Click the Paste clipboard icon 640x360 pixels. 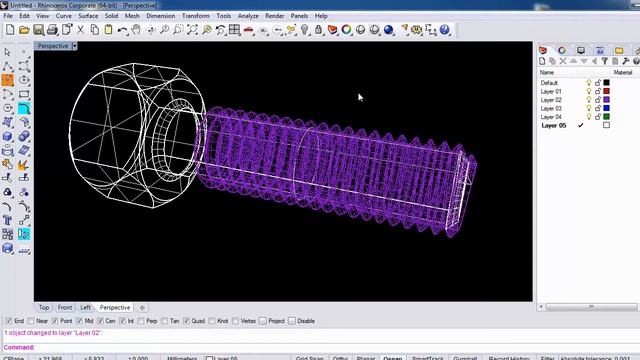(108, 29)
